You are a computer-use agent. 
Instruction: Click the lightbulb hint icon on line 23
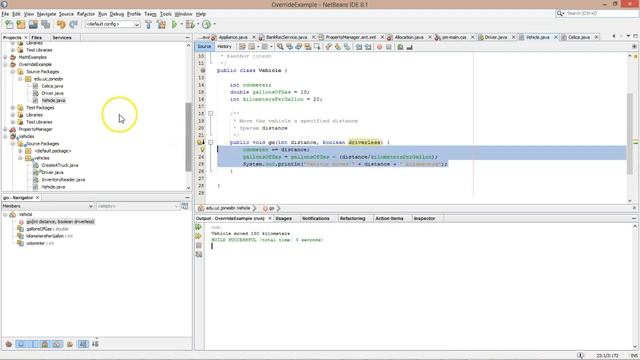pyautogui.click(x=202, y=150)
